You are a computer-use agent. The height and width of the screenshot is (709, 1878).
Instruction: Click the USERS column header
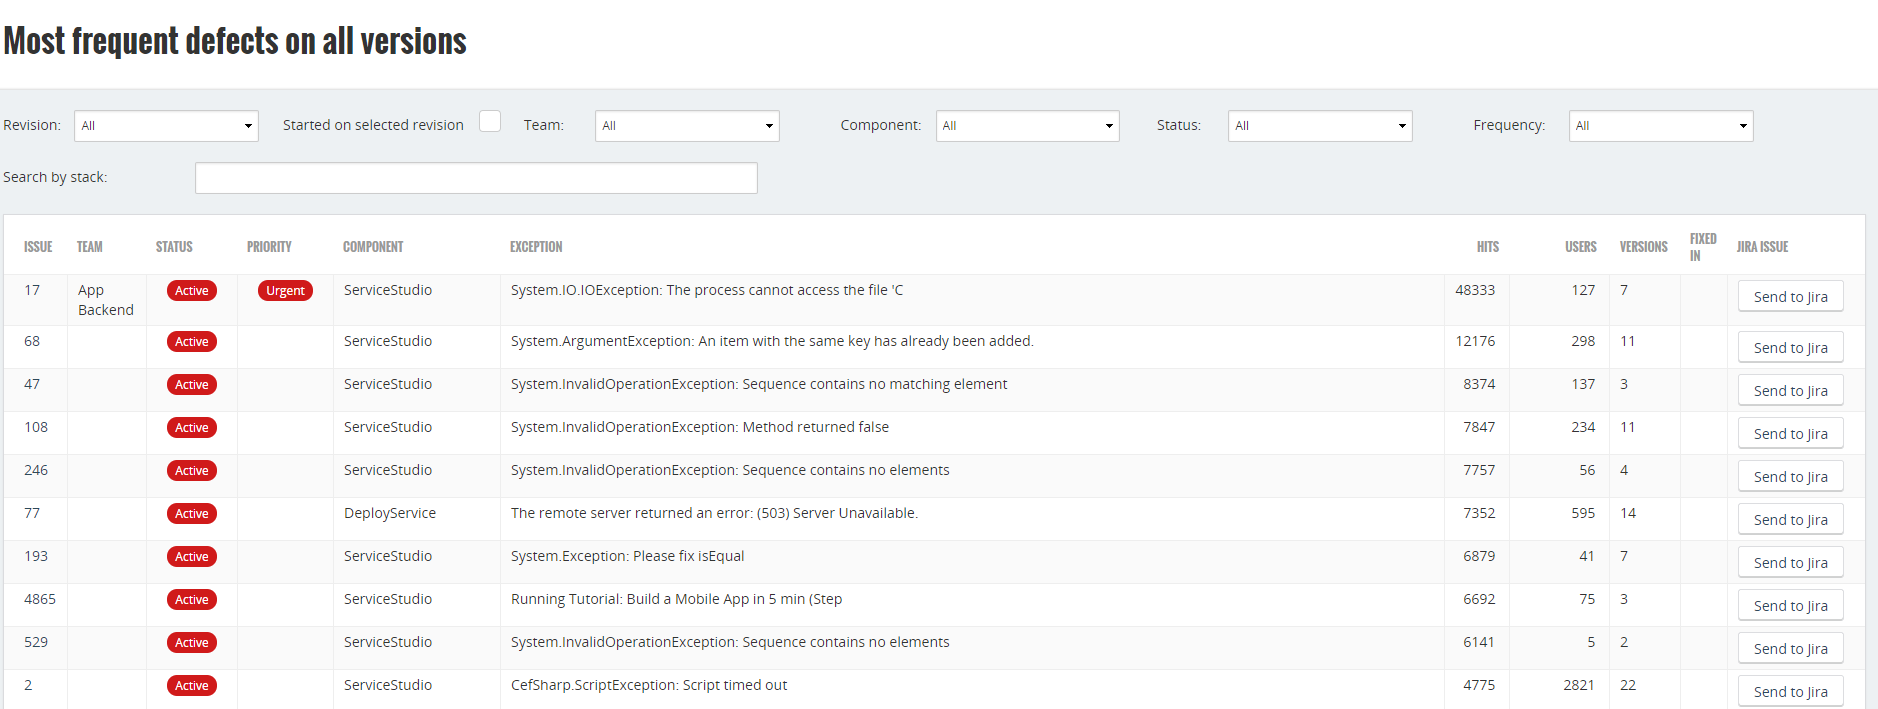[1581, 247]
